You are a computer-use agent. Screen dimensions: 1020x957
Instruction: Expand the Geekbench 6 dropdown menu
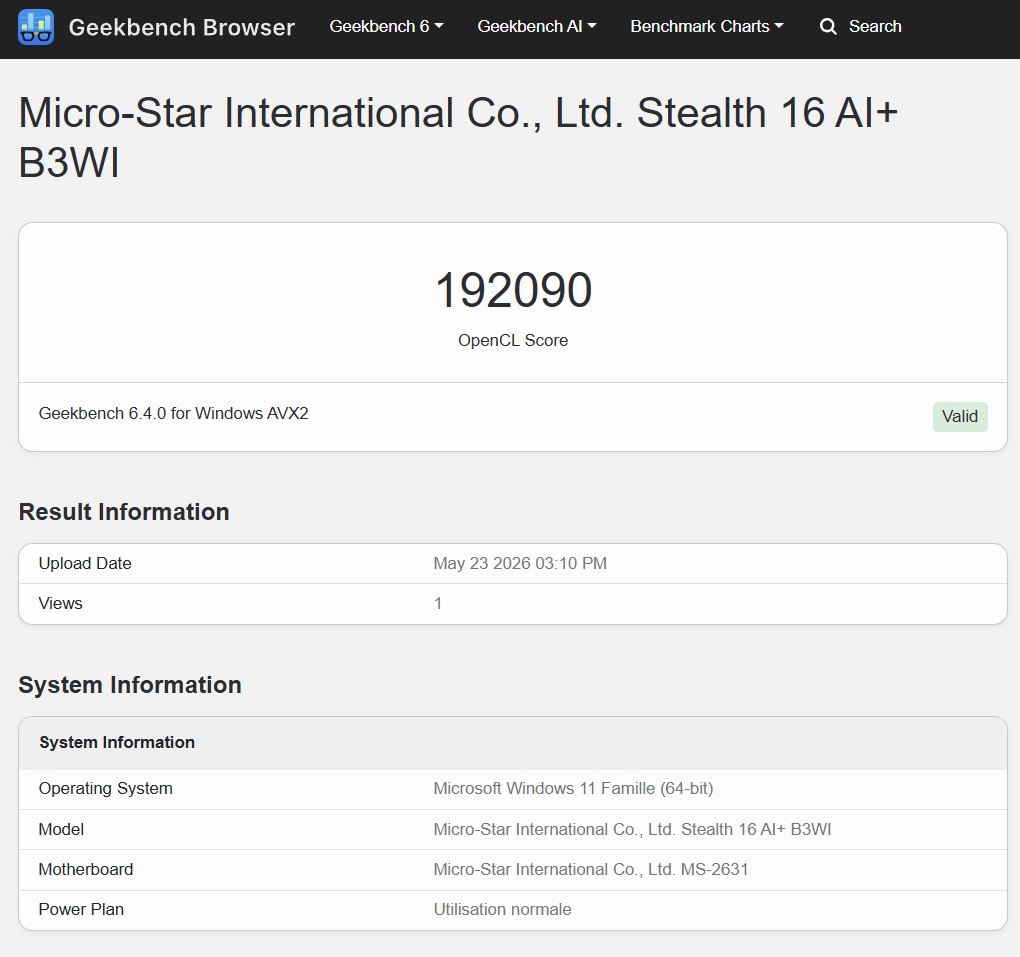point(386,26)
